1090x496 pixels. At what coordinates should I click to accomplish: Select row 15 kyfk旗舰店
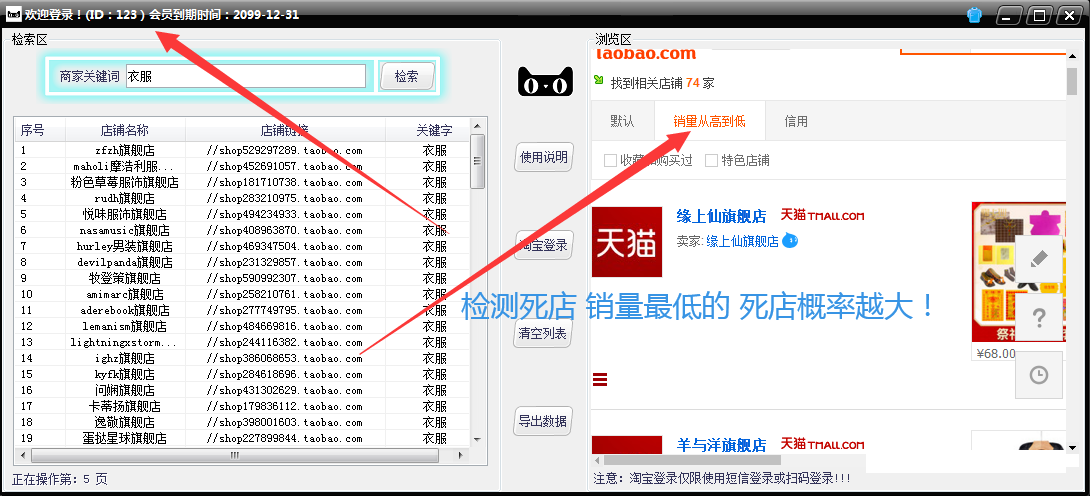(x=242, y=374)
